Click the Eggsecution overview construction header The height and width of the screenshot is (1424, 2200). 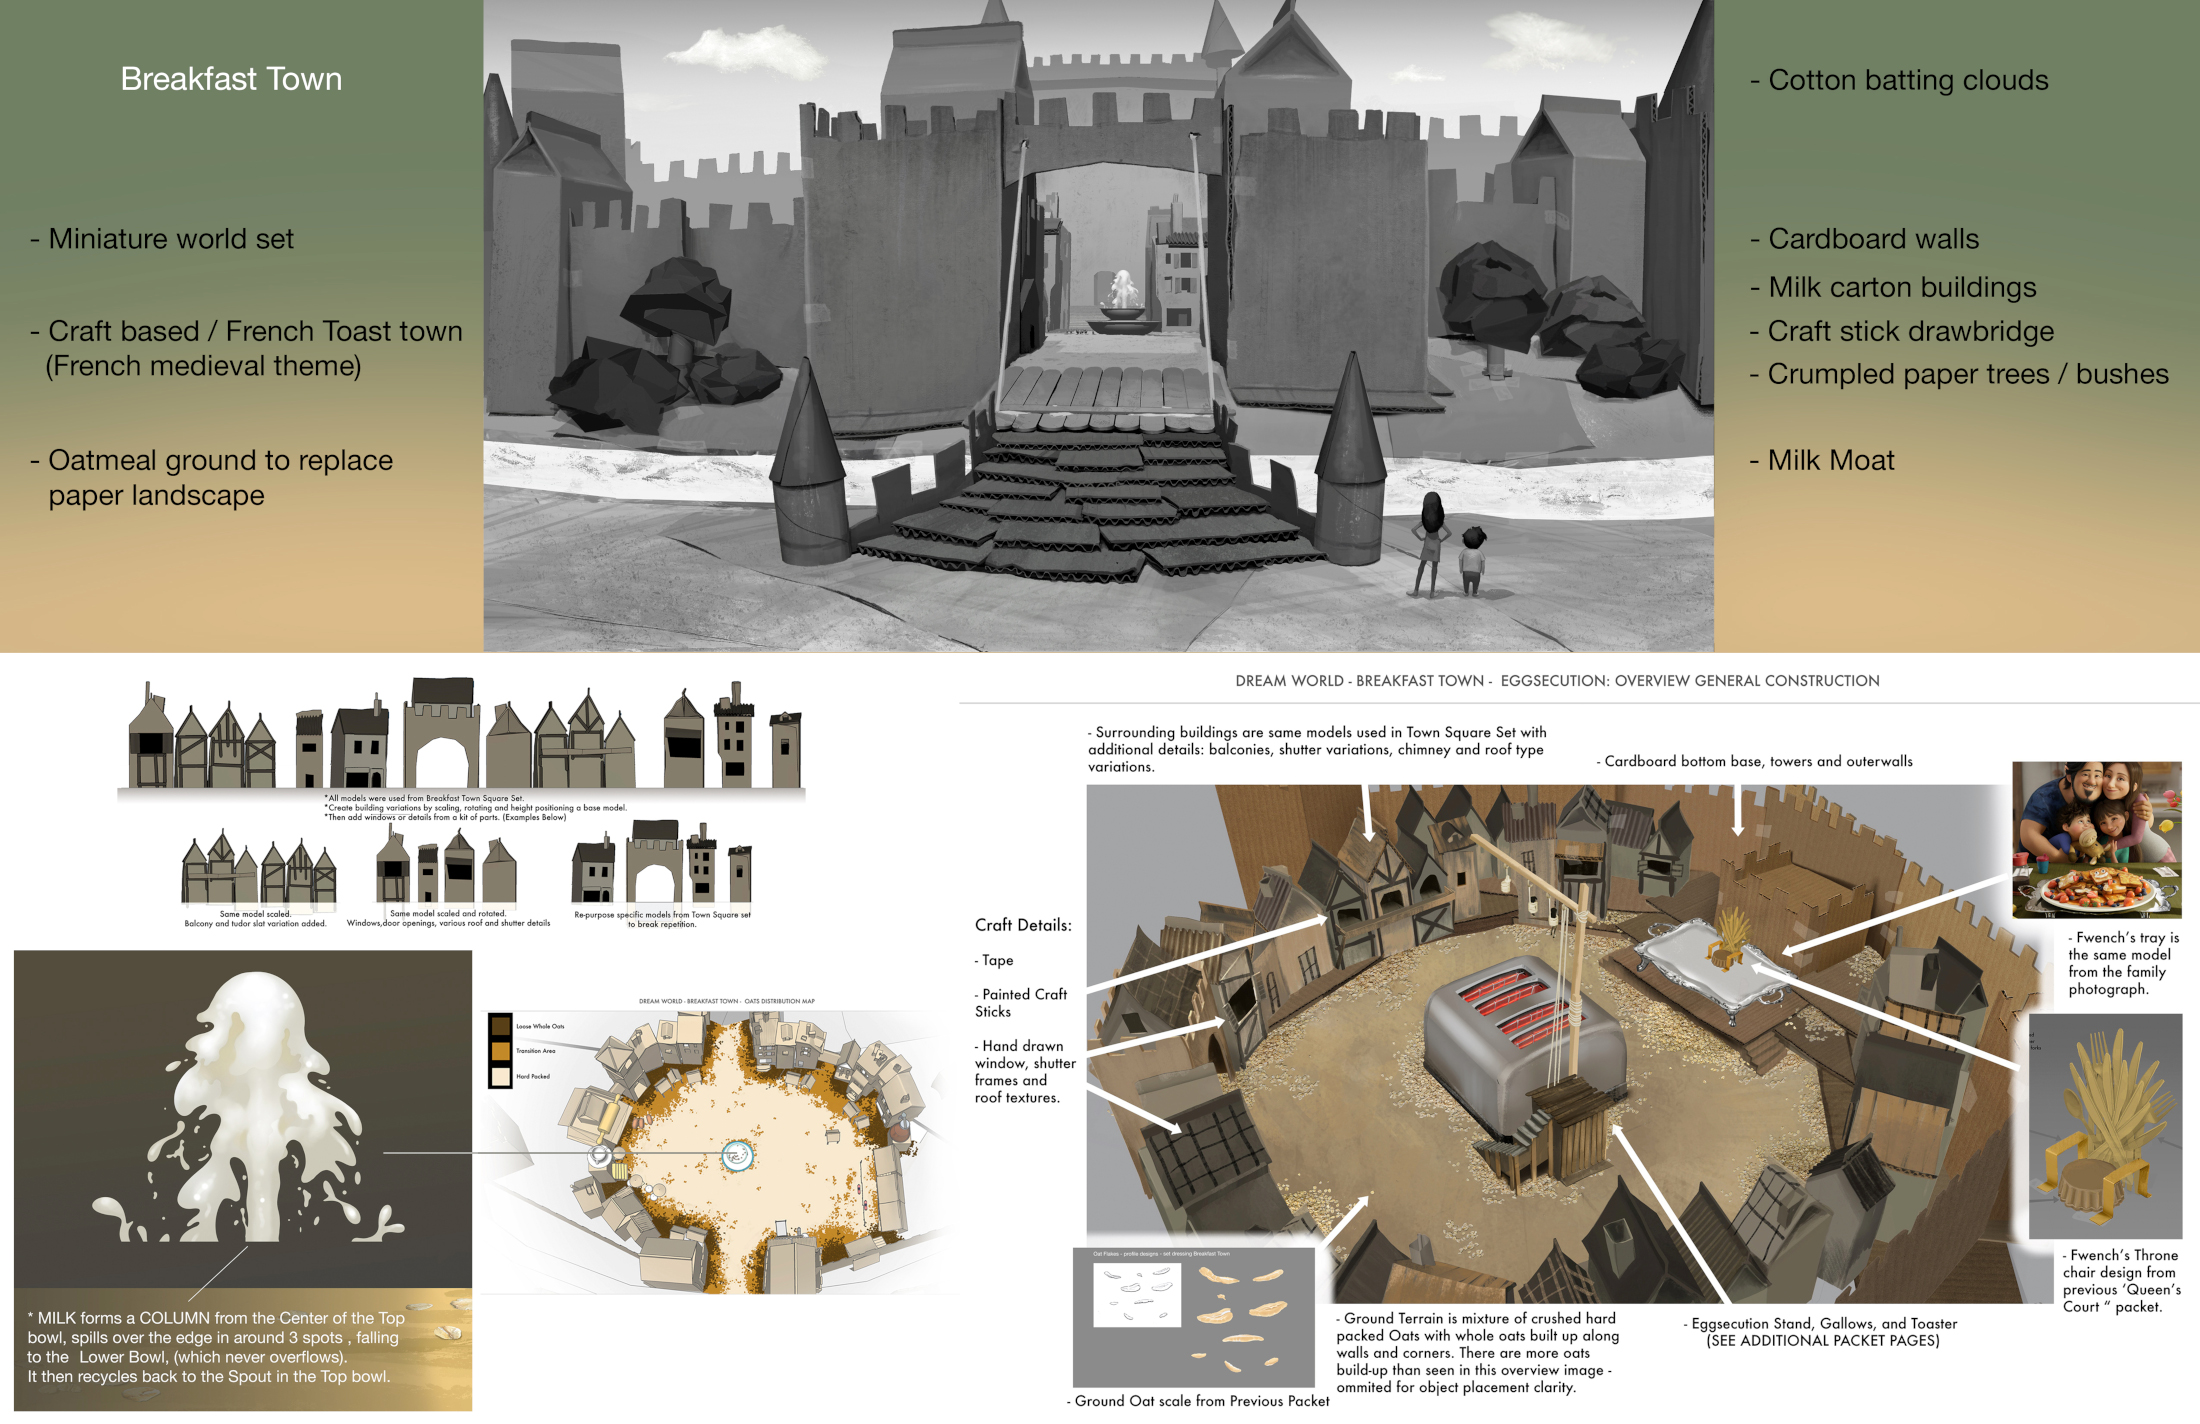tap(1557, 681)
